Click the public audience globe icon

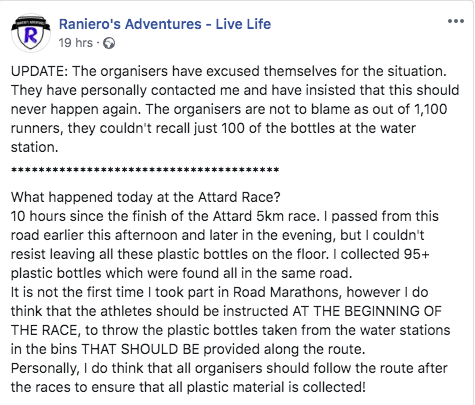click(109, 43)
